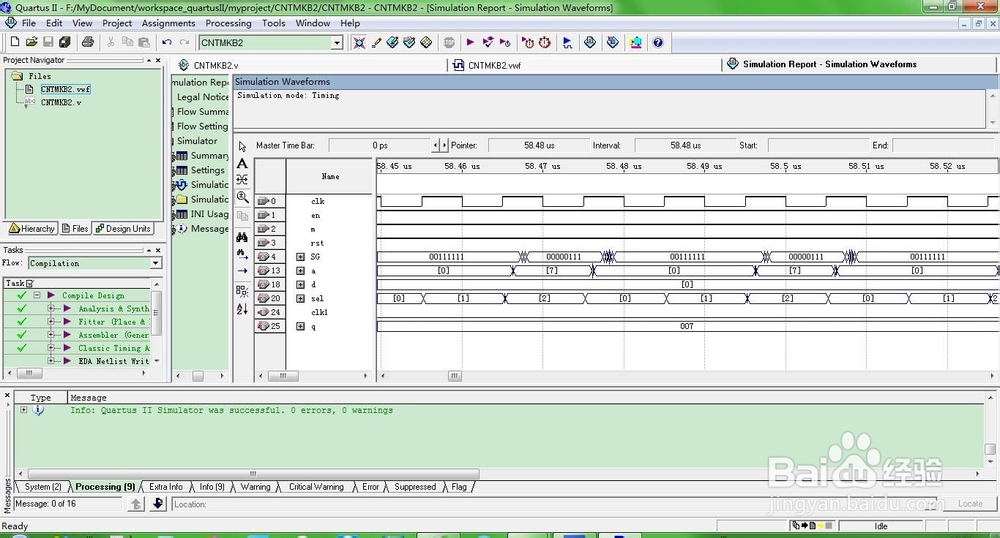Click the Save All icon
Viewport: 1000px width, 538px height.
64,42
